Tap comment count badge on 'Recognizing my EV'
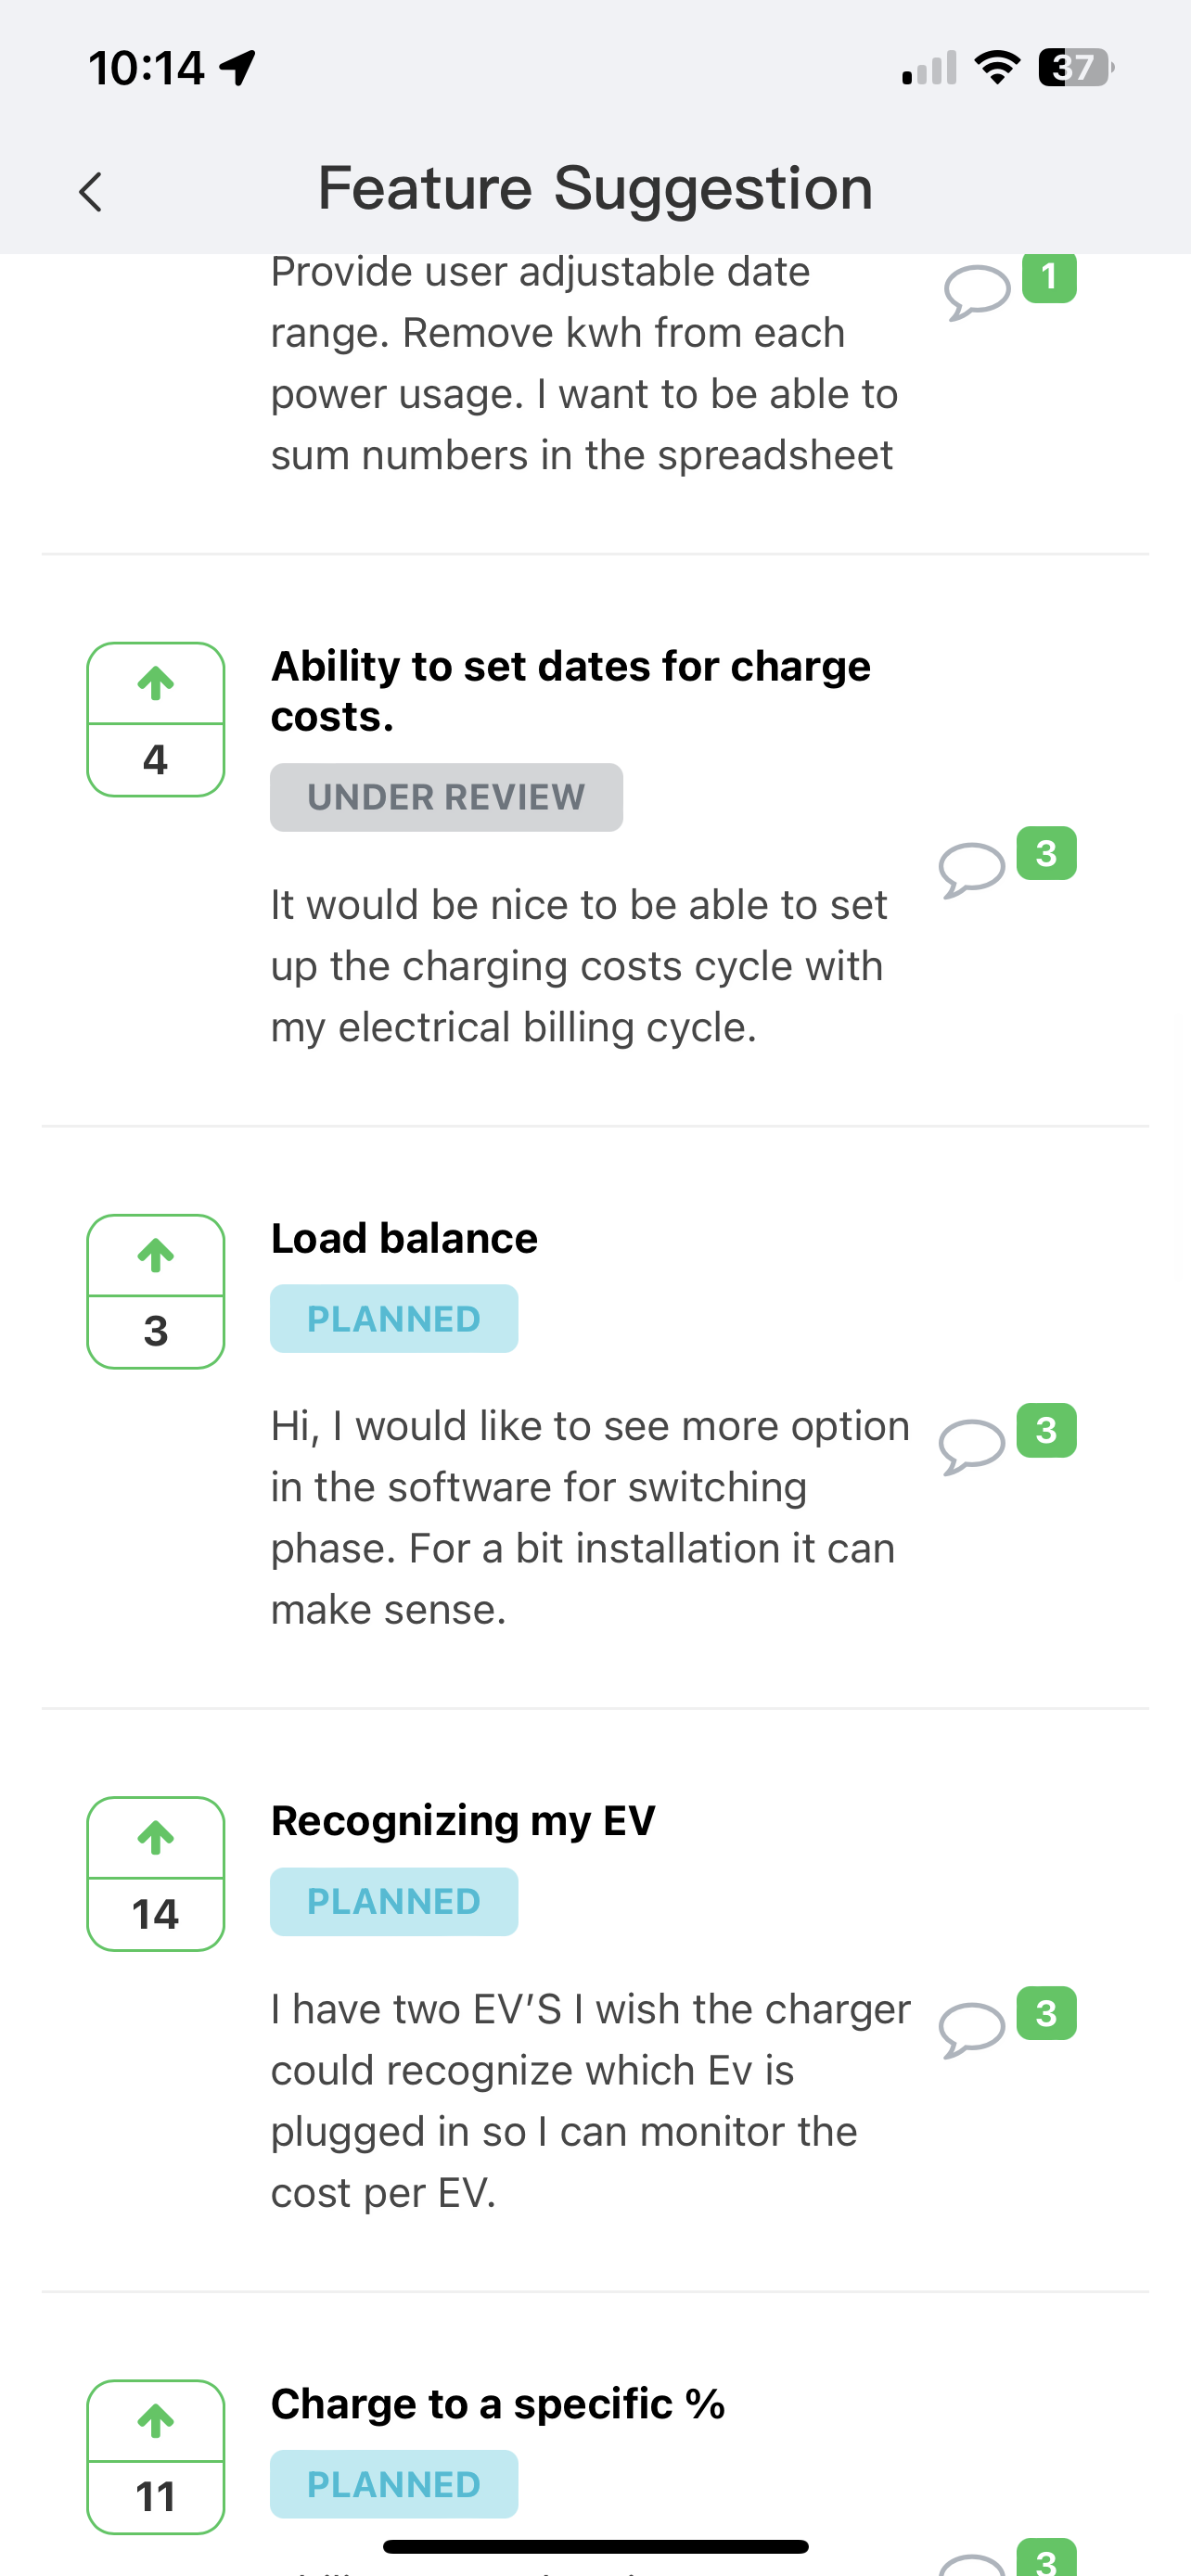The height and width of the screenshot is (2576, 1191). click(1046, 2013)
